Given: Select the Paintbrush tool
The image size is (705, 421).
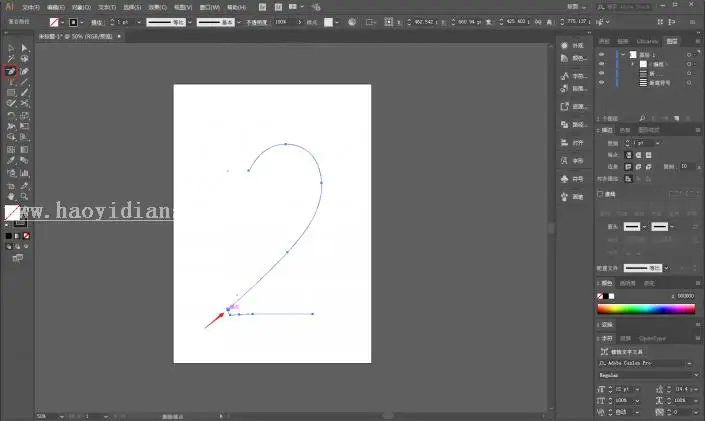Looking at the screenshot, I should tap(24, 93).
